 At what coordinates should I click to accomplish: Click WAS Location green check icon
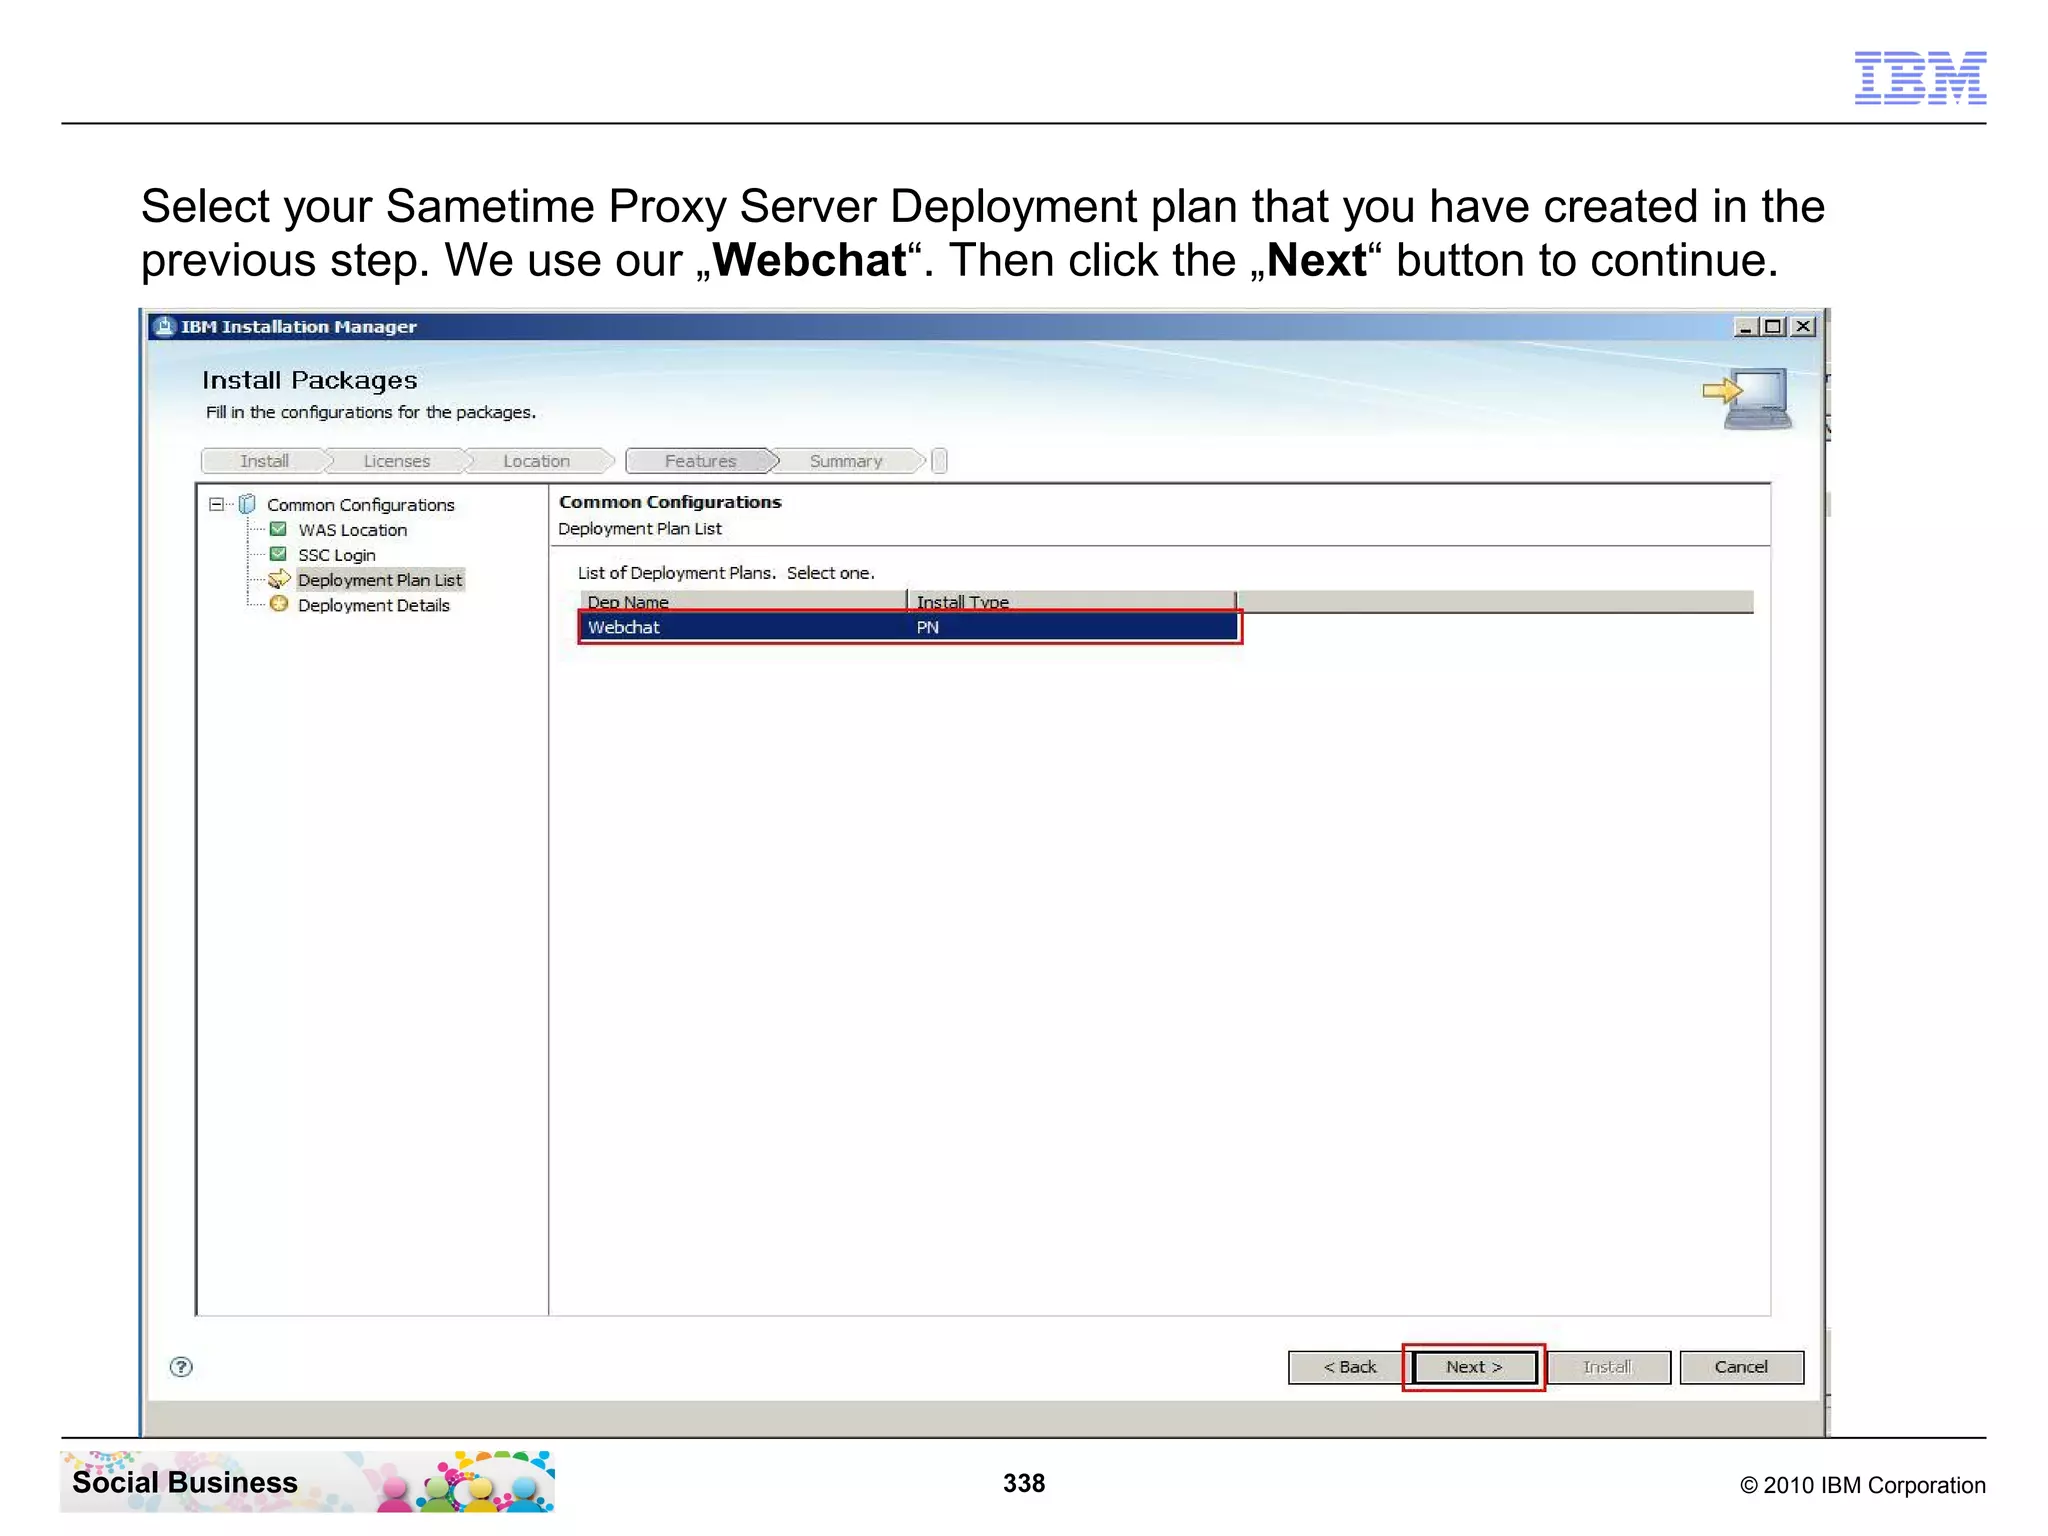click(279, 529)
